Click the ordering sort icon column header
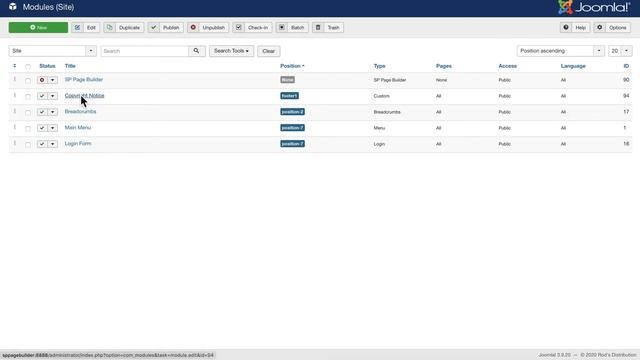The height and width of the screenshot is (360, 640). 15,66
